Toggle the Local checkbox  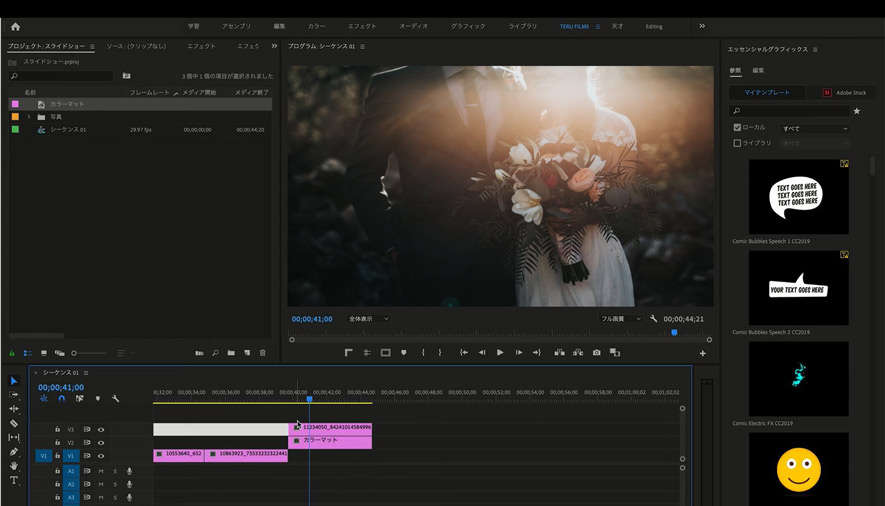(x=737, y=127)
